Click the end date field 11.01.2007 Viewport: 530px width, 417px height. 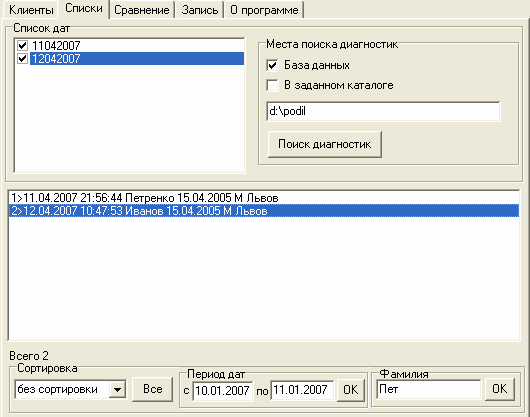[302, 391]
